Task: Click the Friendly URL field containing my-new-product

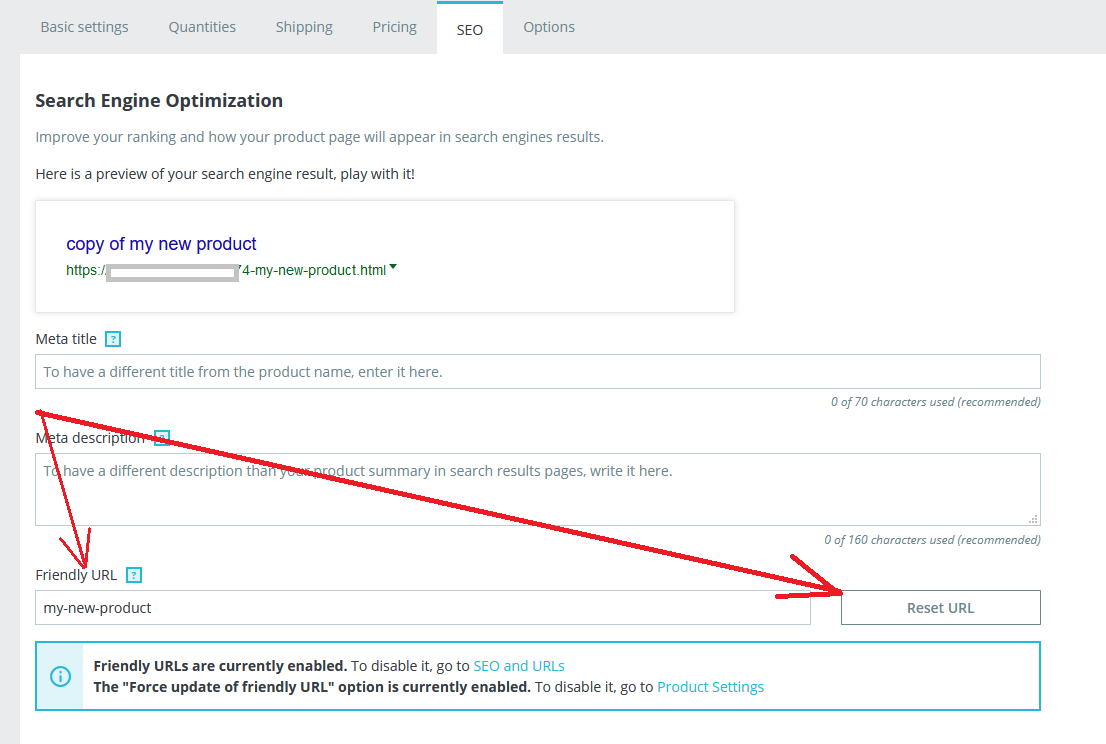Action: 422,607
